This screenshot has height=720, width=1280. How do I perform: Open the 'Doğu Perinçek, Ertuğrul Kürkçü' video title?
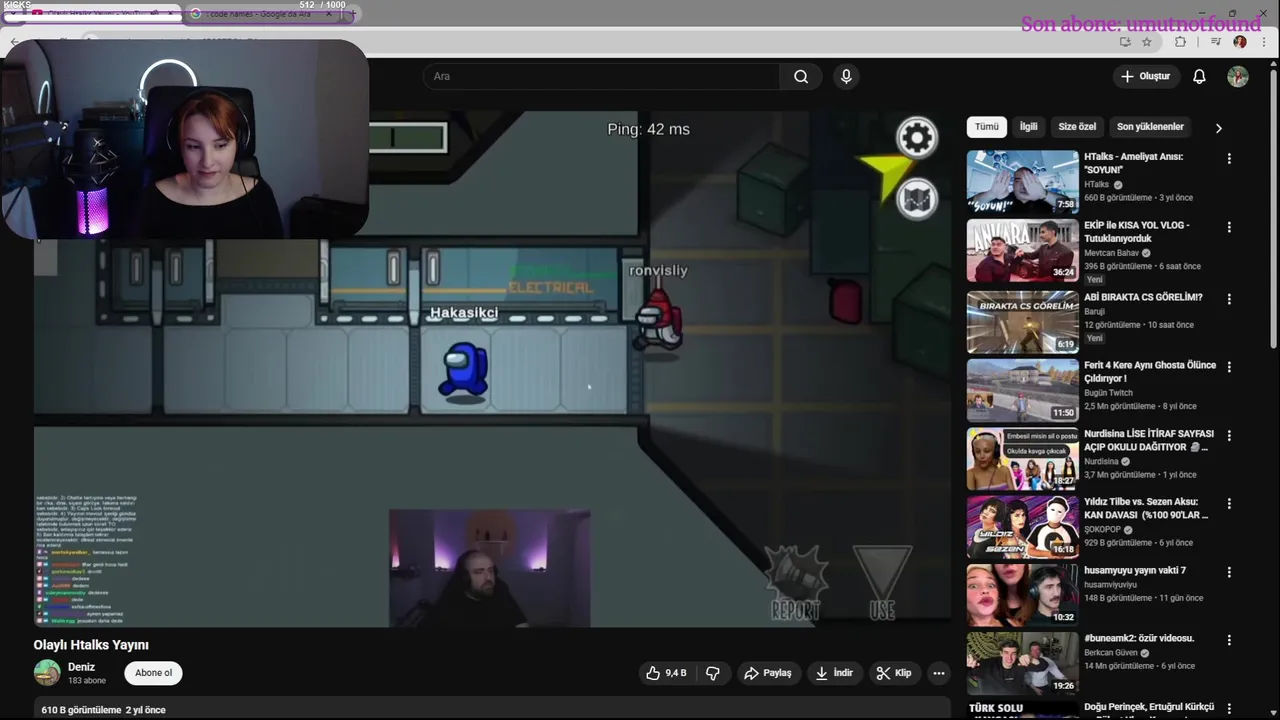click(1149, 707)
